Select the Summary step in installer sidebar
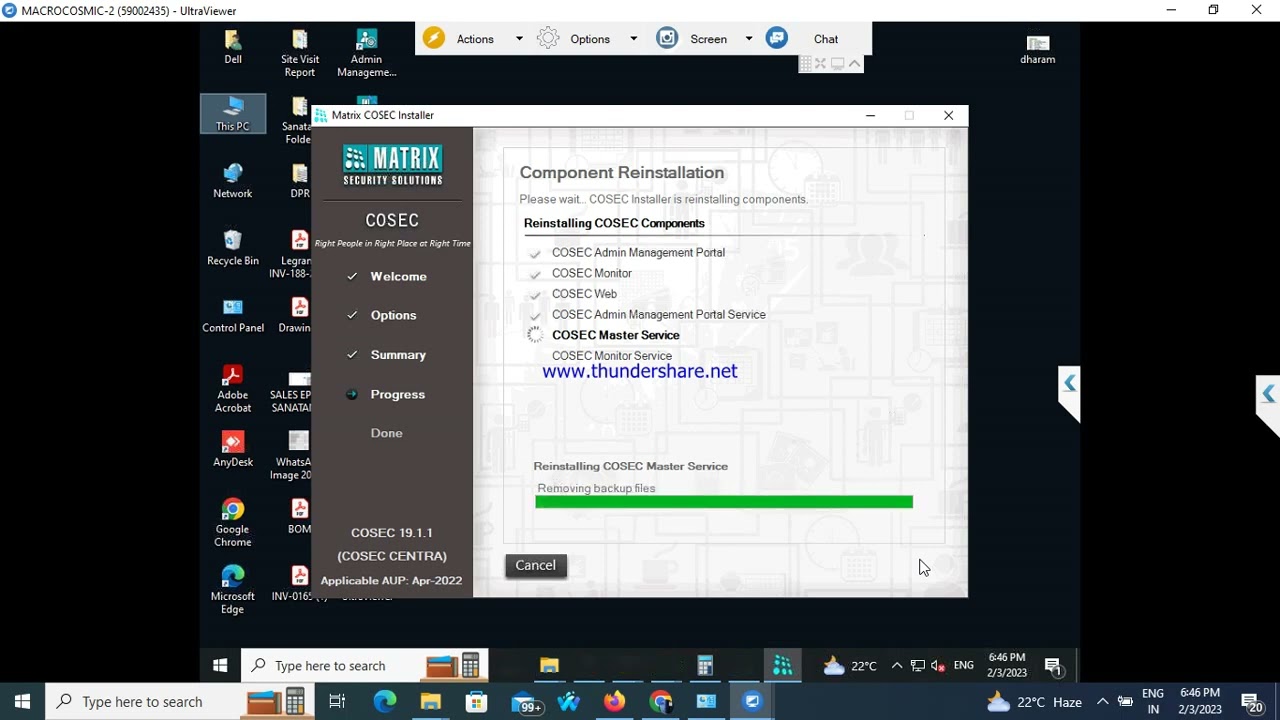 [398, 355]
